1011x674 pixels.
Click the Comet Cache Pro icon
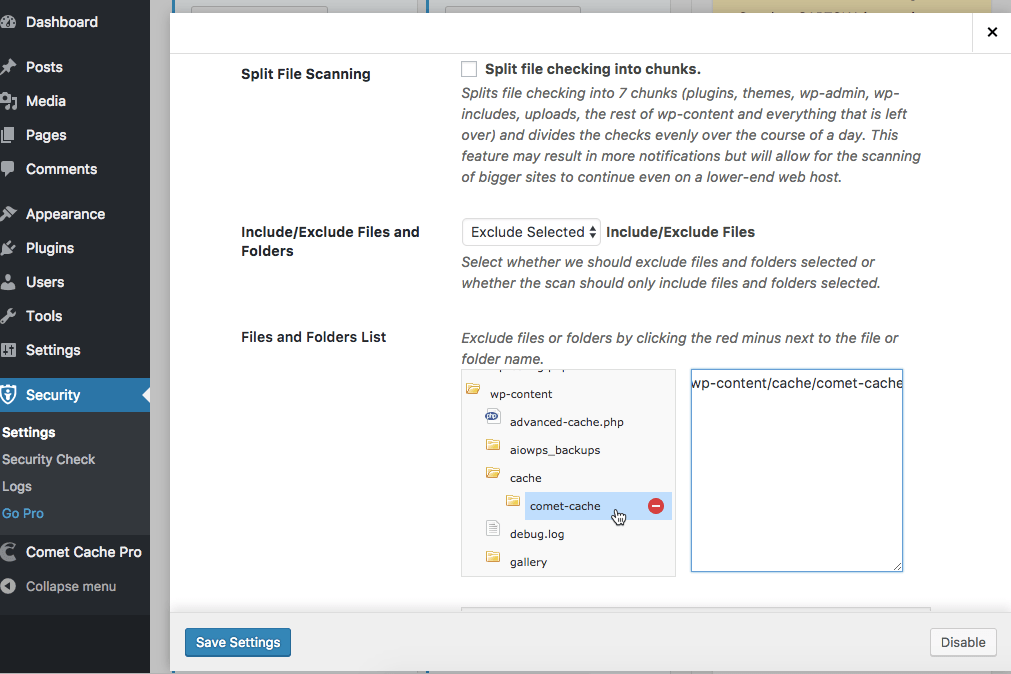[x=8, y=552]
